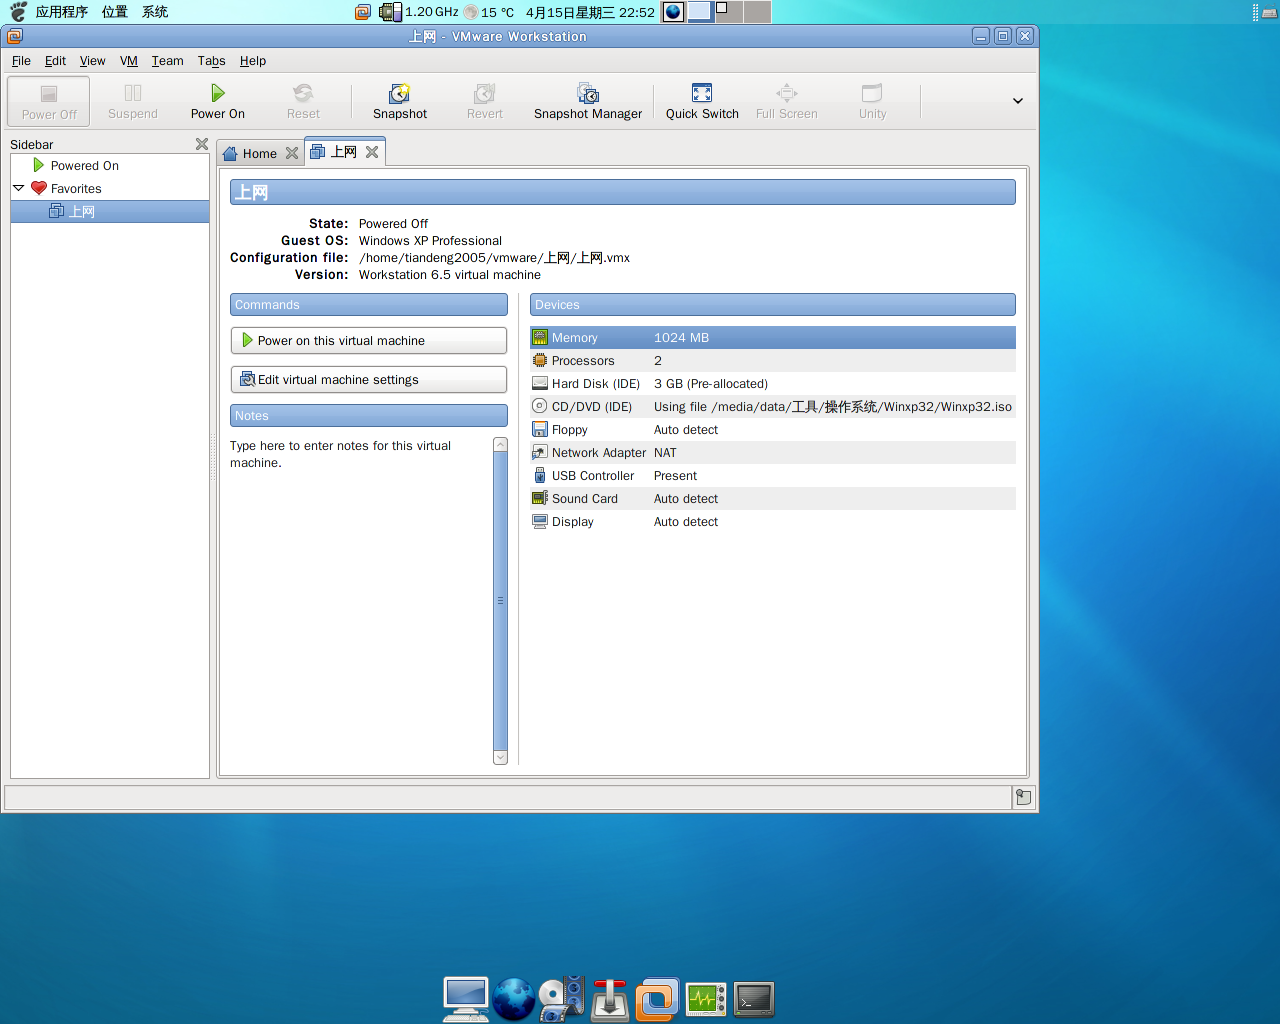
Task: Open the 应用程序 panel menu
Action: (61, 12)
